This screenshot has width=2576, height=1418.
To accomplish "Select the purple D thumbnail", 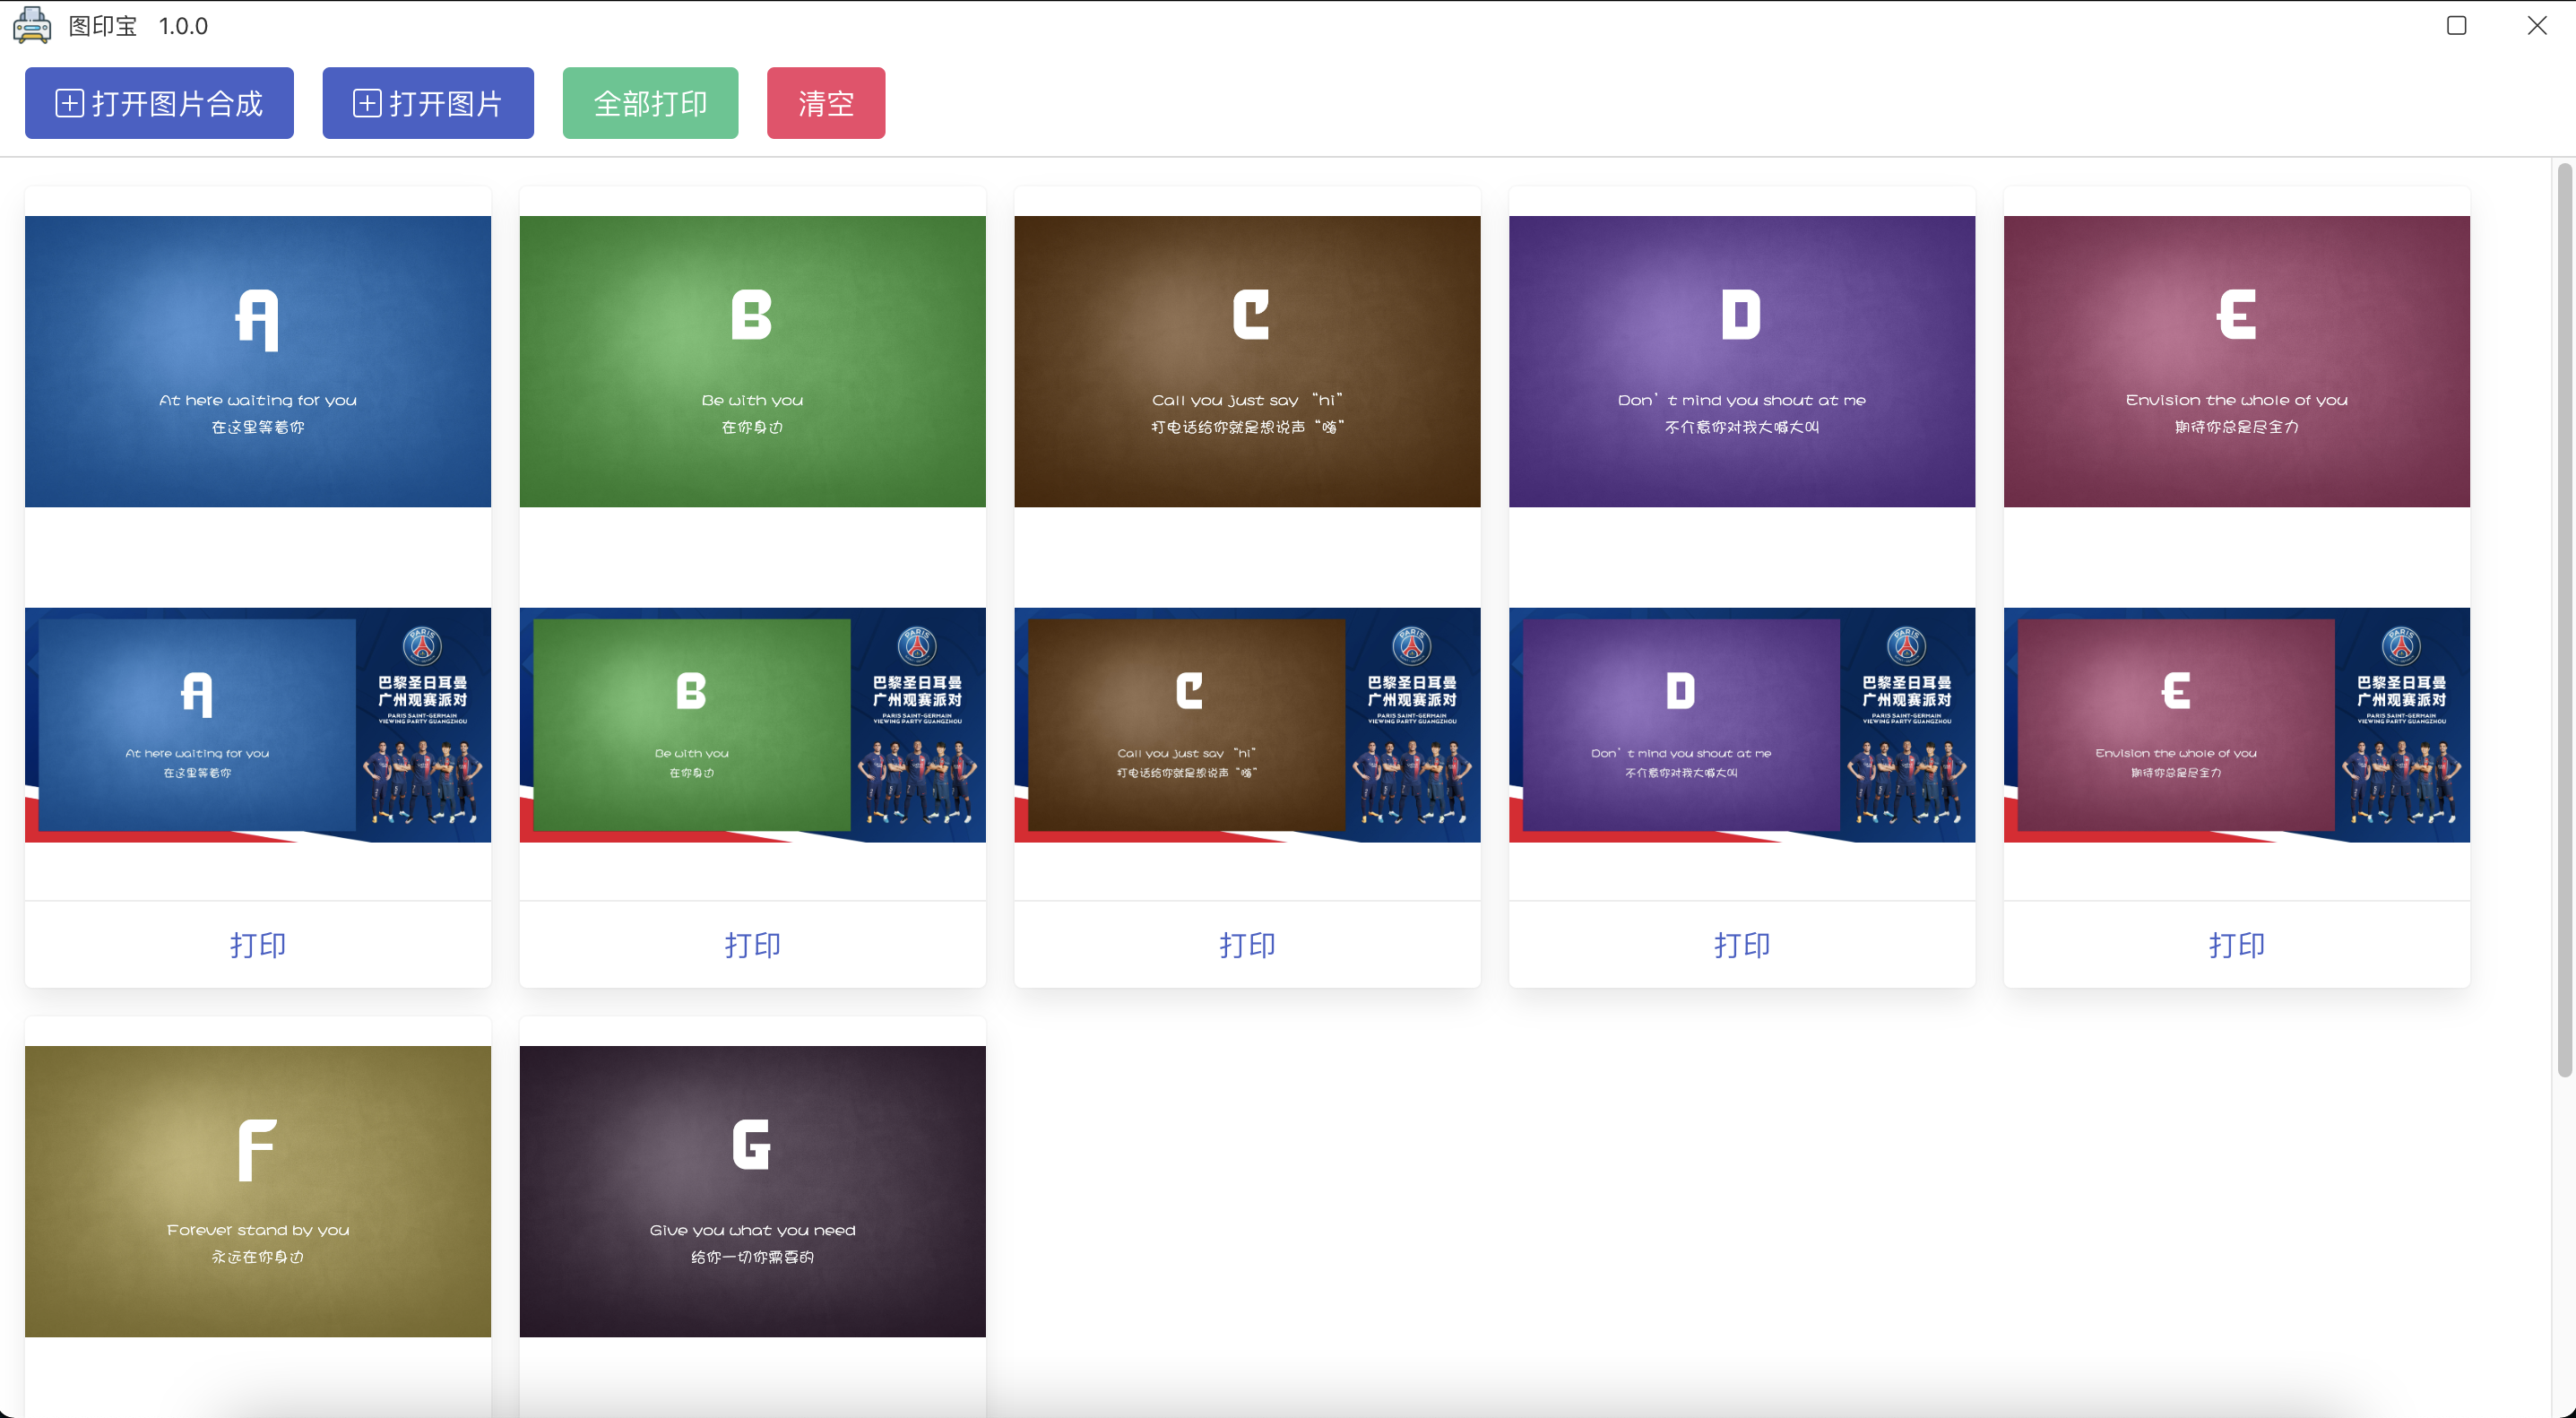I will coord(1742,362).
